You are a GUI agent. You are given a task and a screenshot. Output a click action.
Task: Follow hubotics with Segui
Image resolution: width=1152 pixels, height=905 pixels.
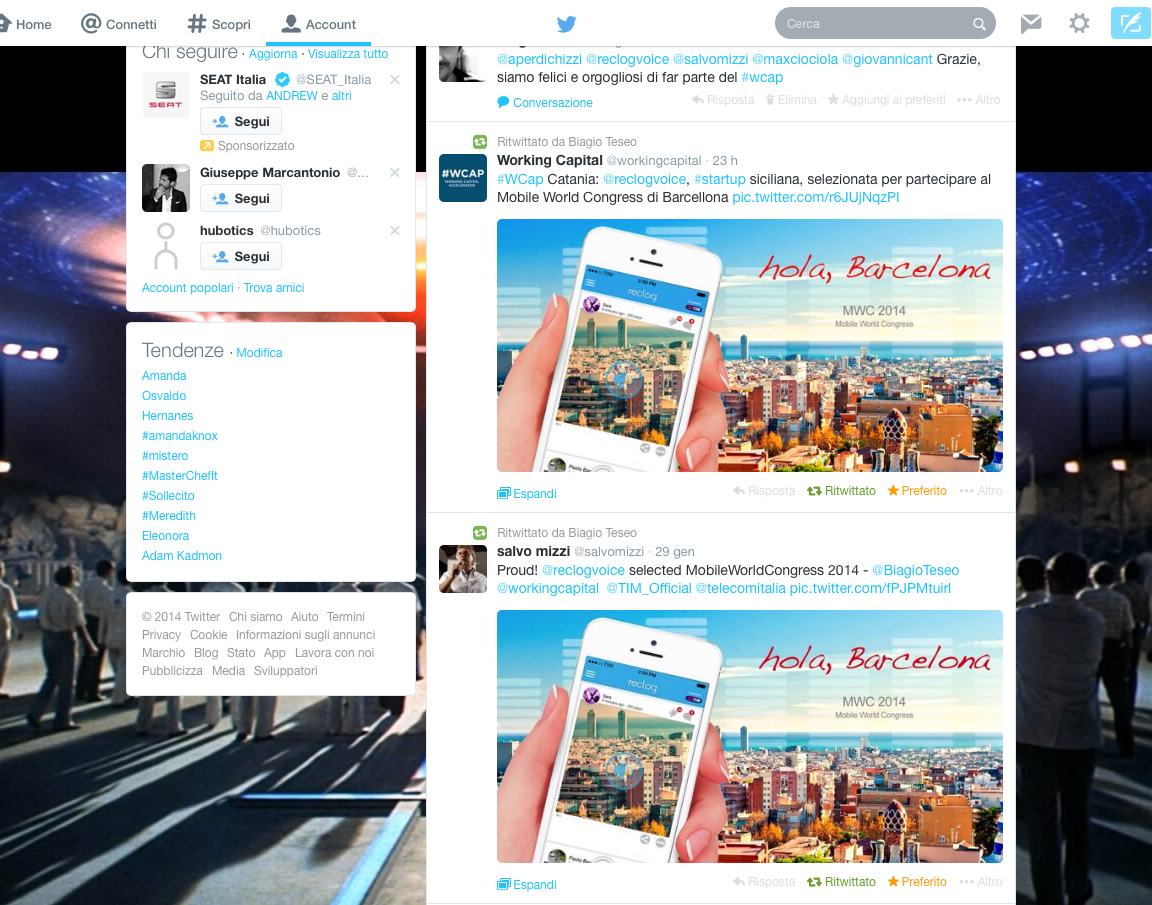pyautogui.click(x=241, y=256)
